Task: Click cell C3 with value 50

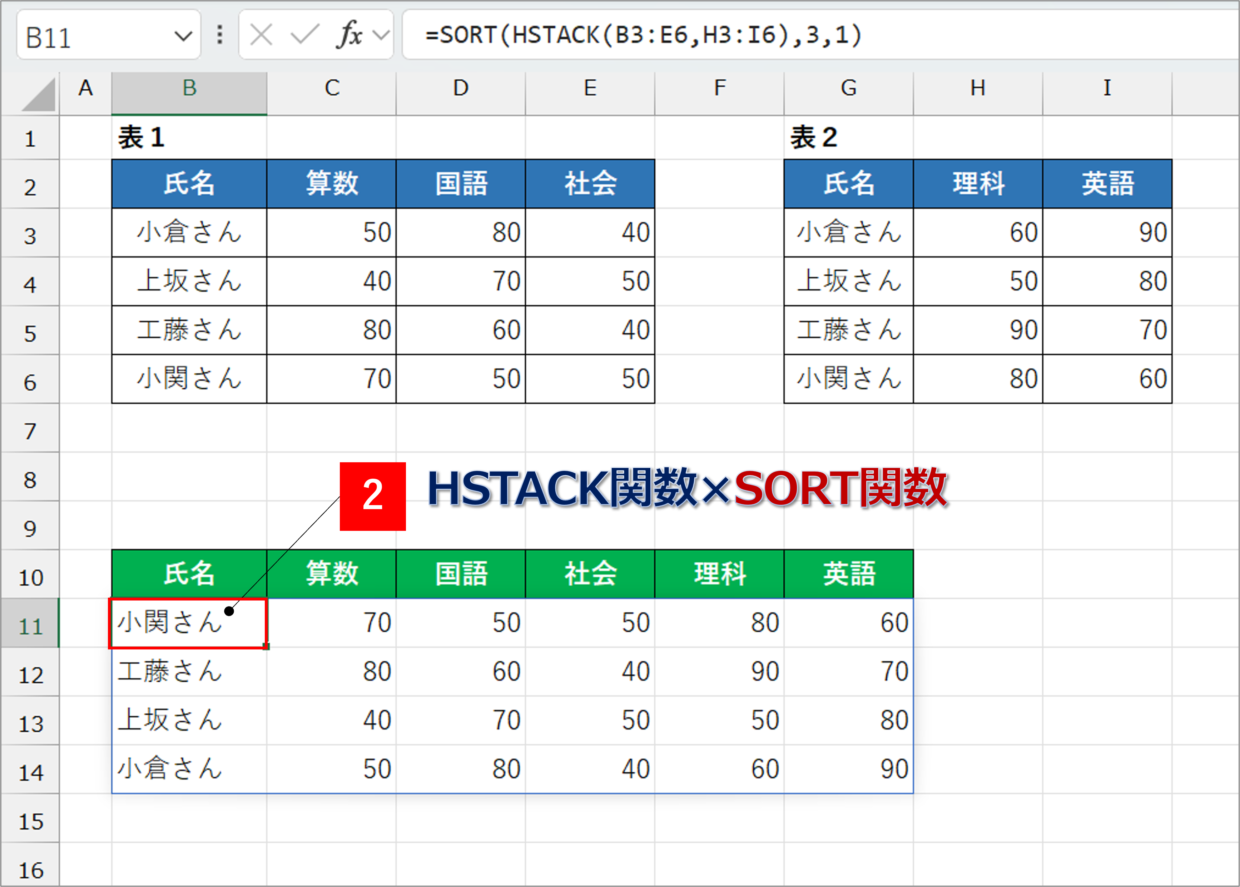Action: [x=331, y=233]
